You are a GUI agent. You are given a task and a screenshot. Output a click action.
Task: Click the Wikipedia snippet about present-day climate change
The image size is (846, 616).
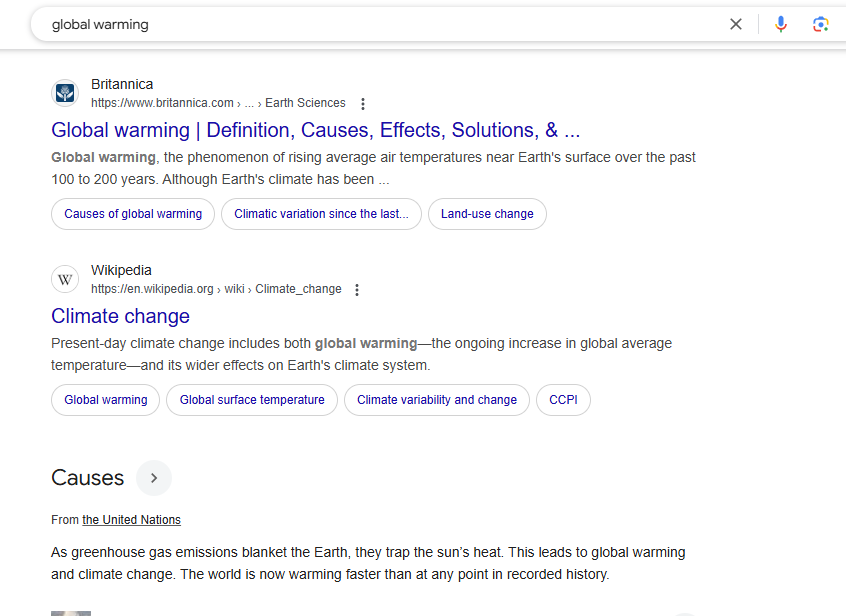tap(361, 354)
